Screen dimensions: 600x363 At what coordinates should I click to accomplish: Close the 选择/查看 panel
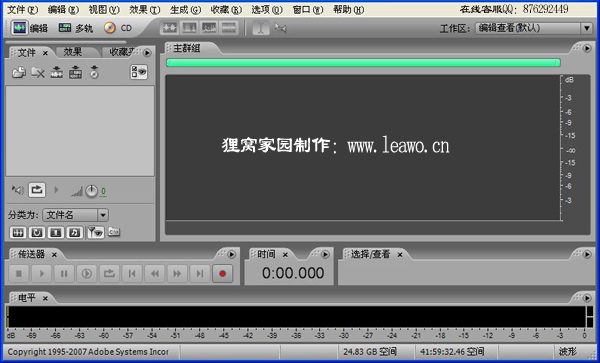pyautogui.click(x=400, y=255)
